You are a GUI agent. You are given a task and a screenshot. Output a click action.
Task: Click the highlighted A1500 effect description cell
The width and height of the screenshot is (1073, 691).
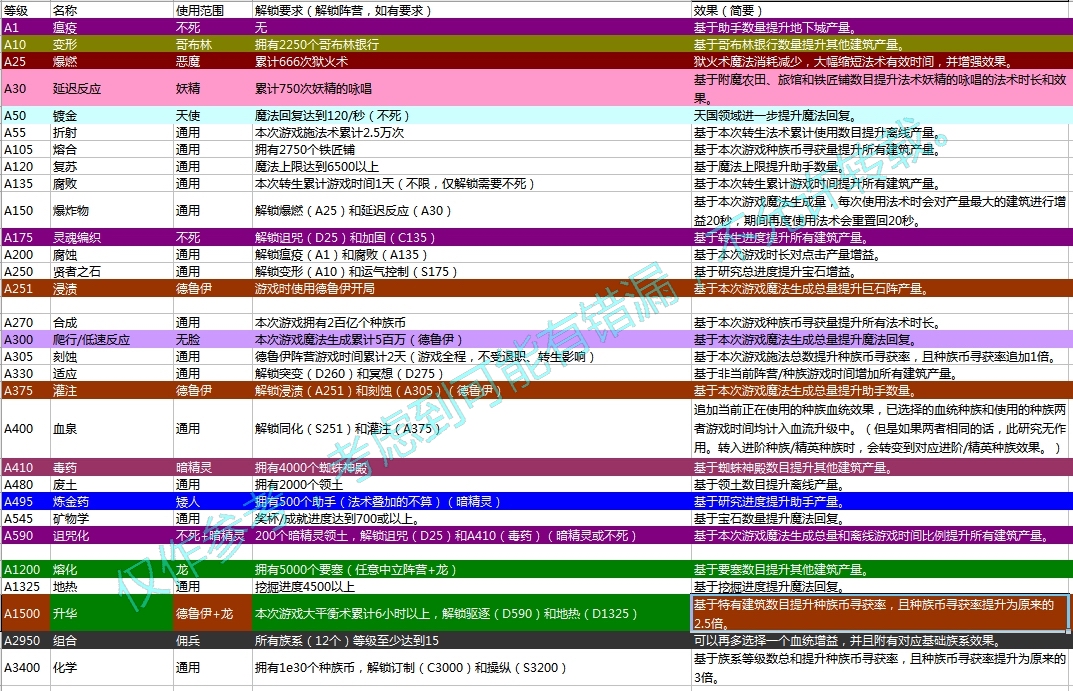tap(881, 614)
